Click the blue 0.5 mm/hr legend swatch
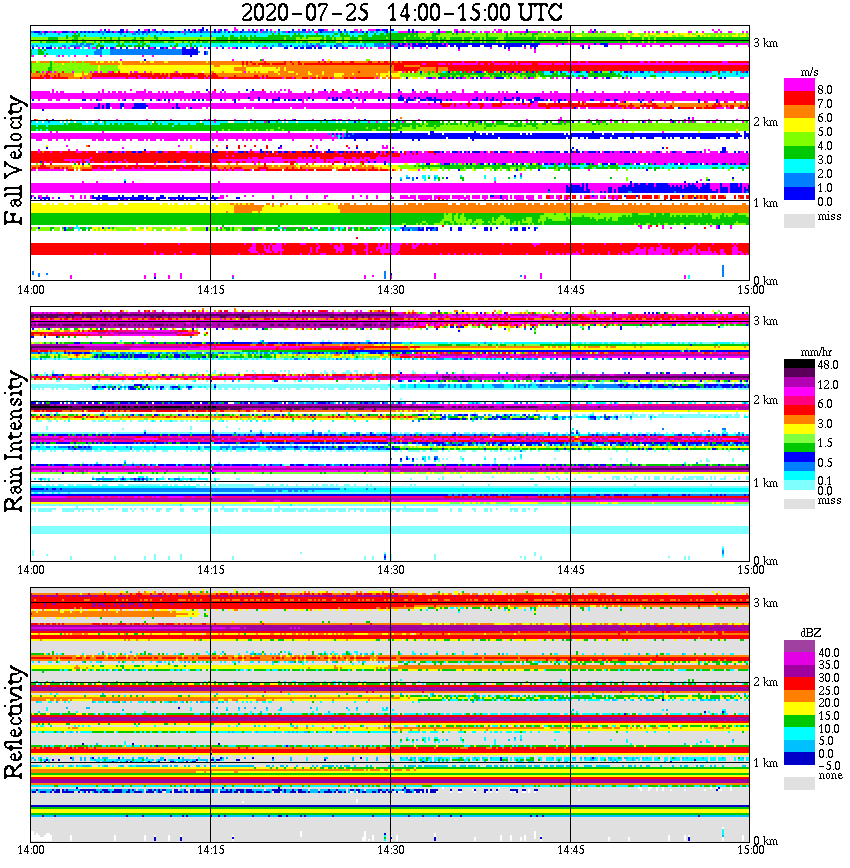This screenshot has height=868, width=850. (799, 457)
